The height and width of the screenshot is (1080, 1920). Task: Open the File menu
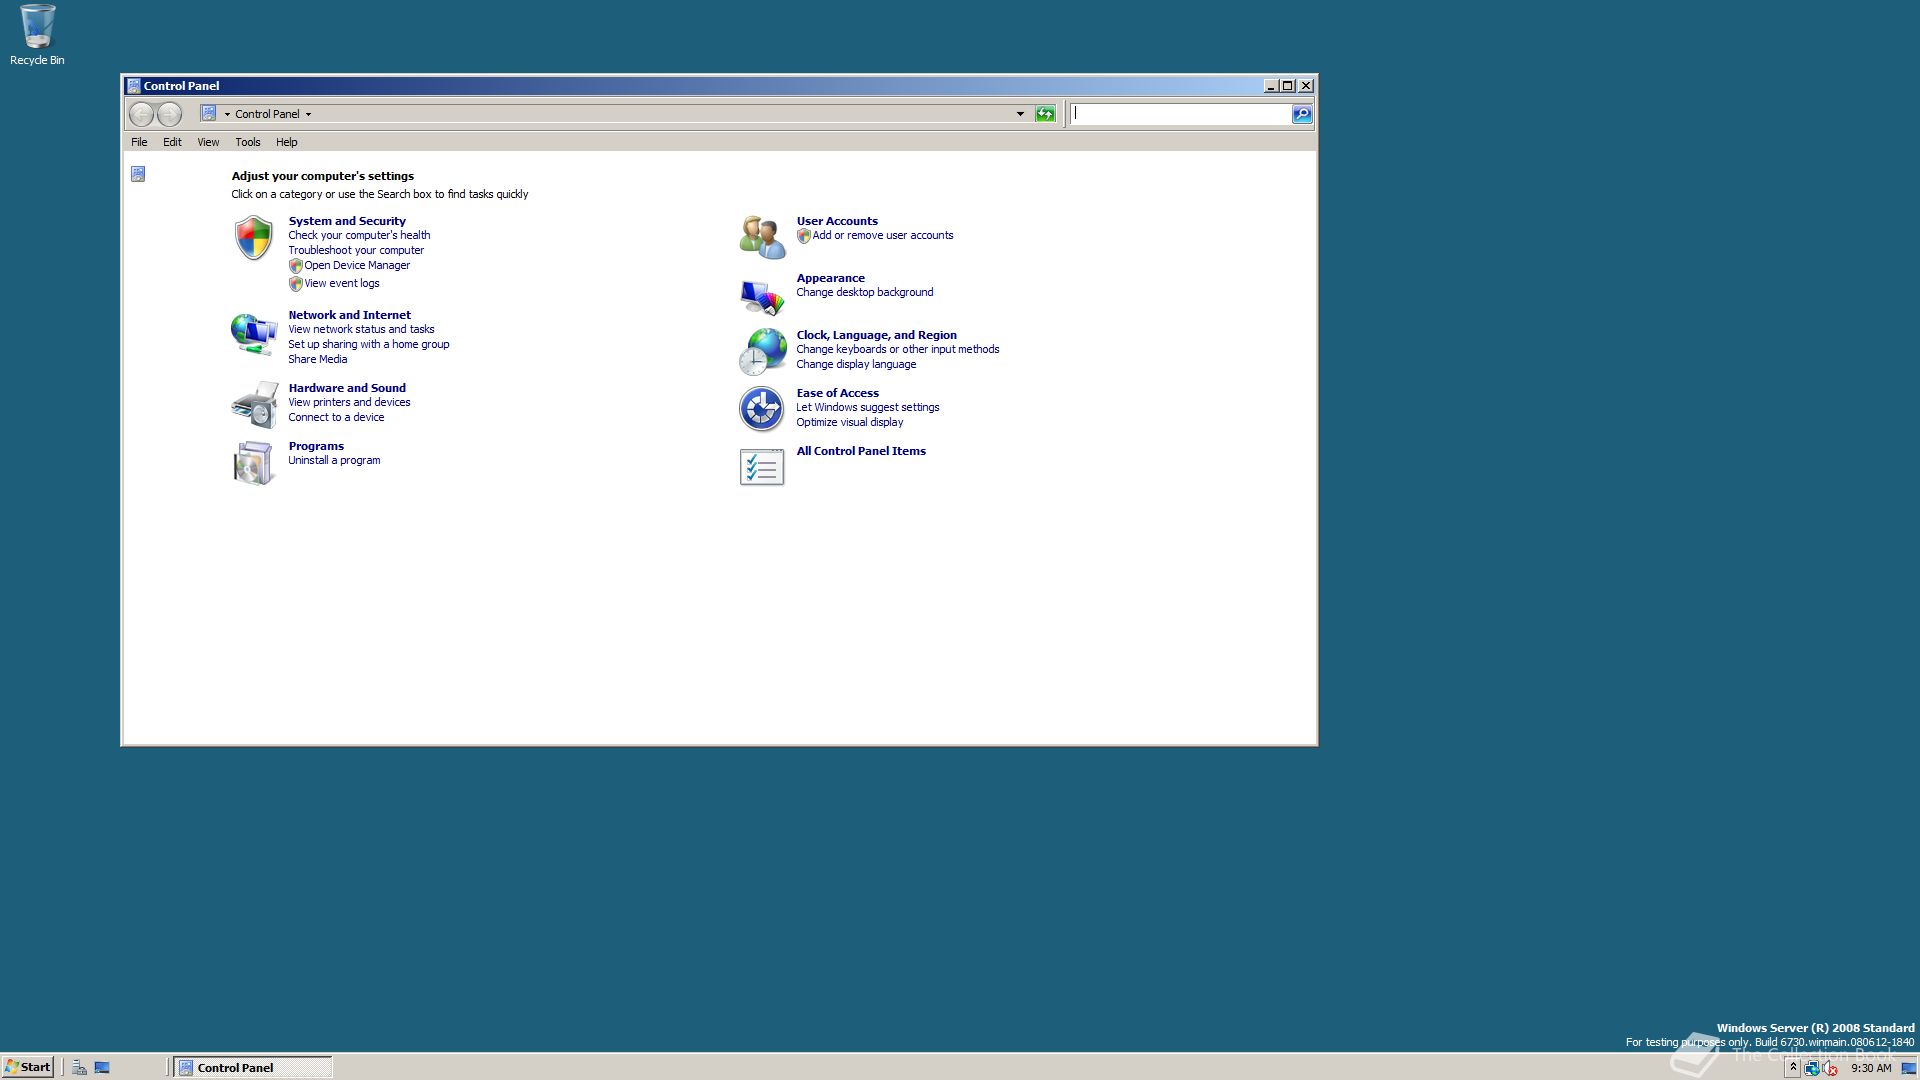[x=139, y=142]
